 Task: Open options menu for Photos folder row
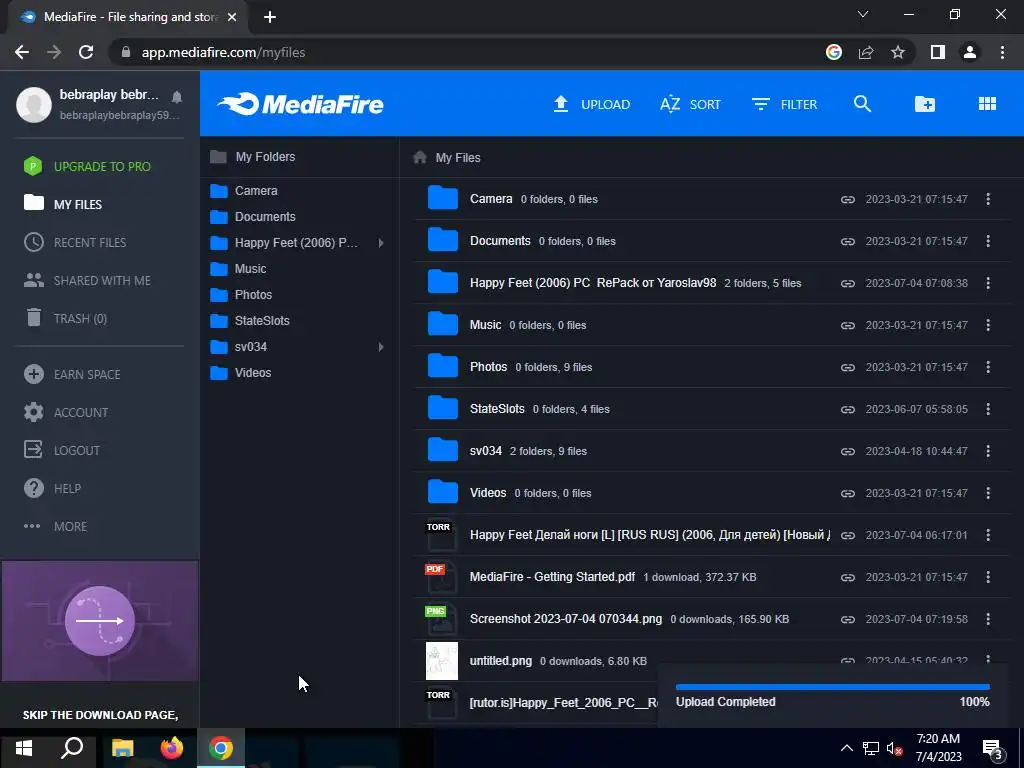pyautogui.click(x=988, y=367)
